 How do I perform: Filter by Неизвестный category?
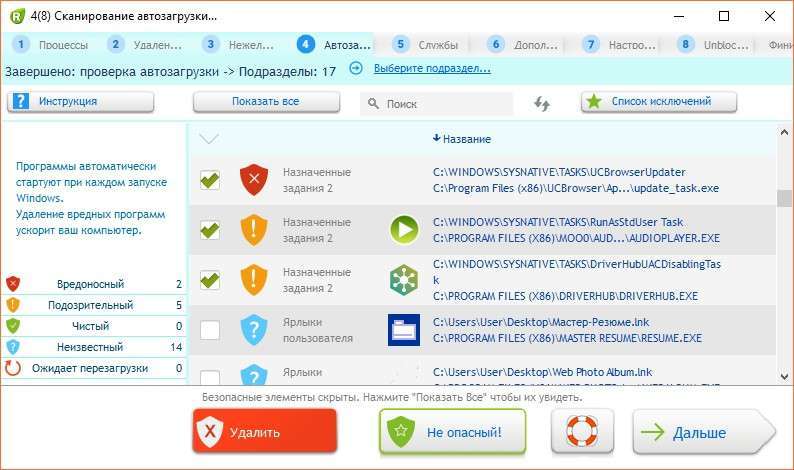pyautogui.click(x=94, y=347)
